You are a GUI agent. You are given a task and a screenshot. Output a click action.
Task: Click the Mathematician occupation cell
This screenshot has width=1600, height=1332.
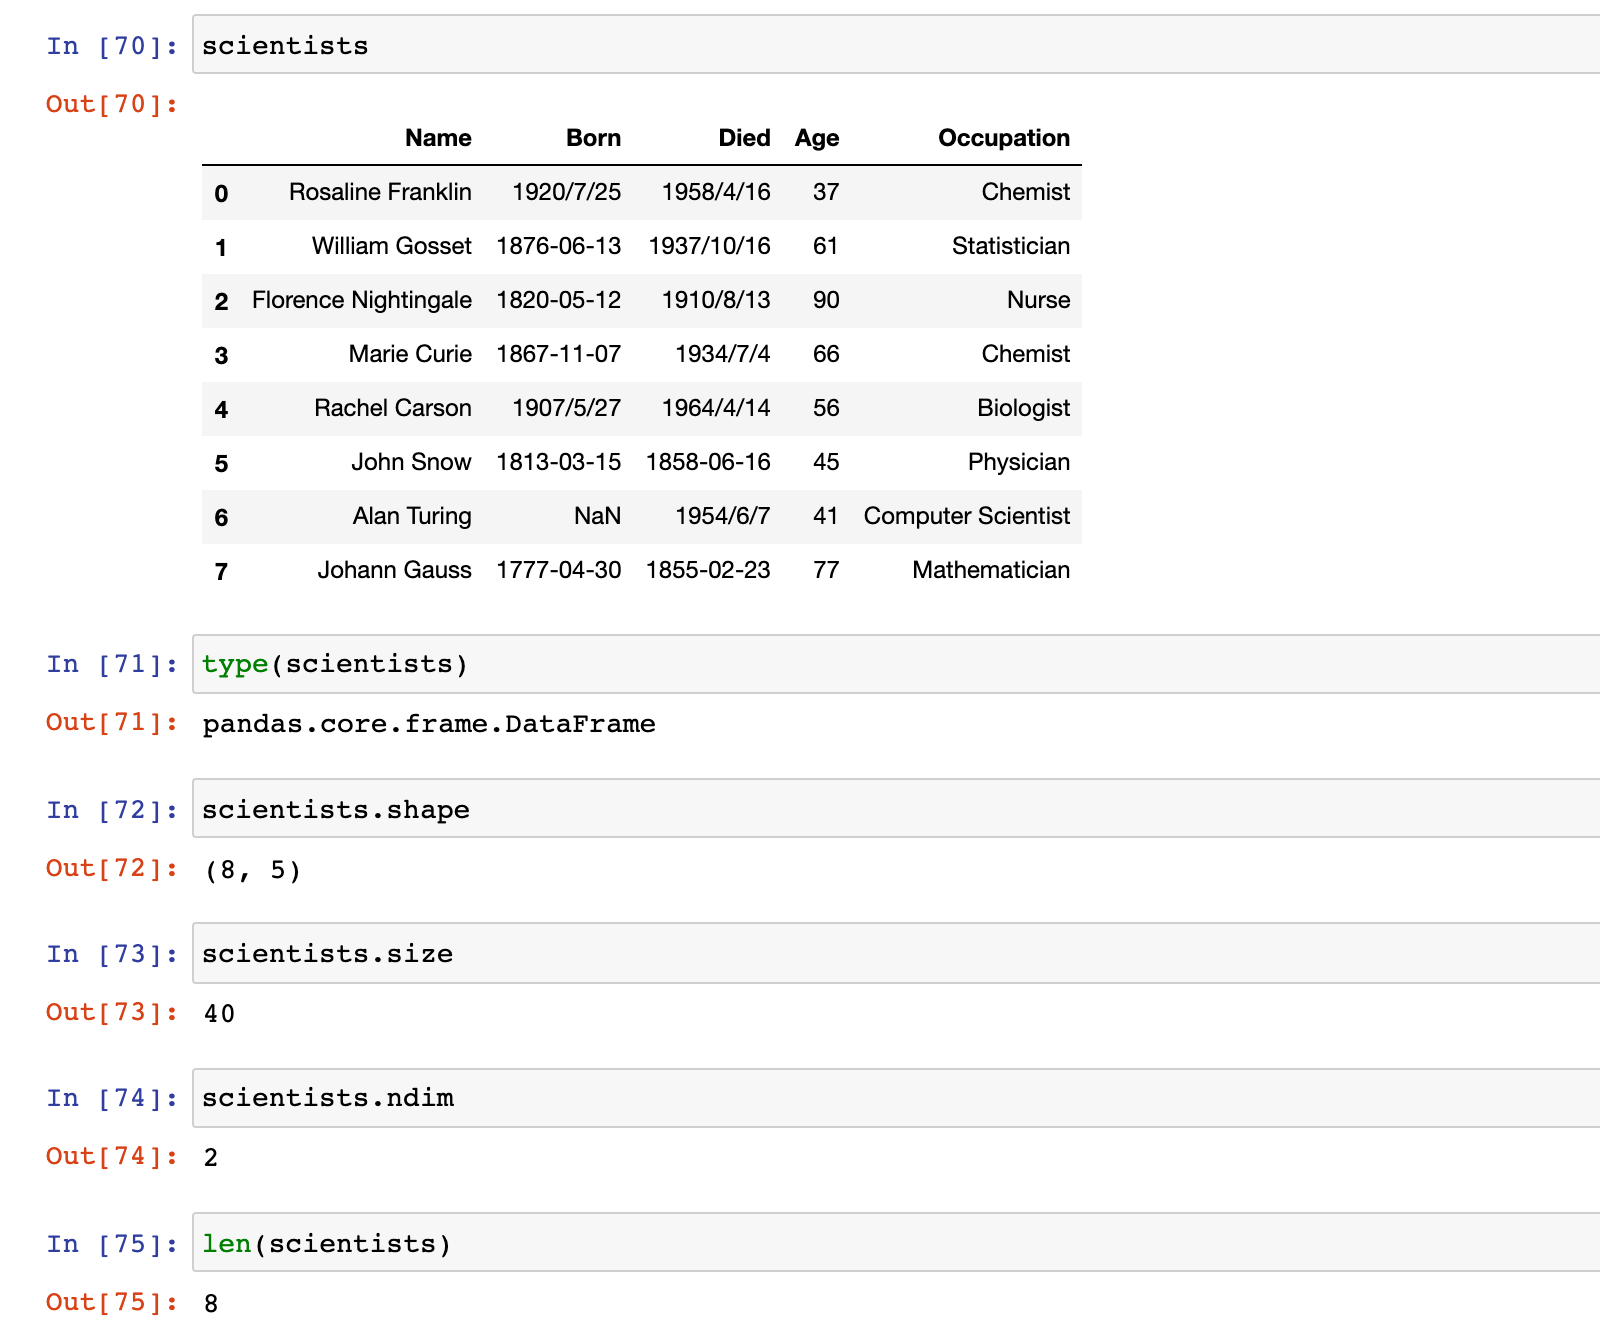point(990,570)
